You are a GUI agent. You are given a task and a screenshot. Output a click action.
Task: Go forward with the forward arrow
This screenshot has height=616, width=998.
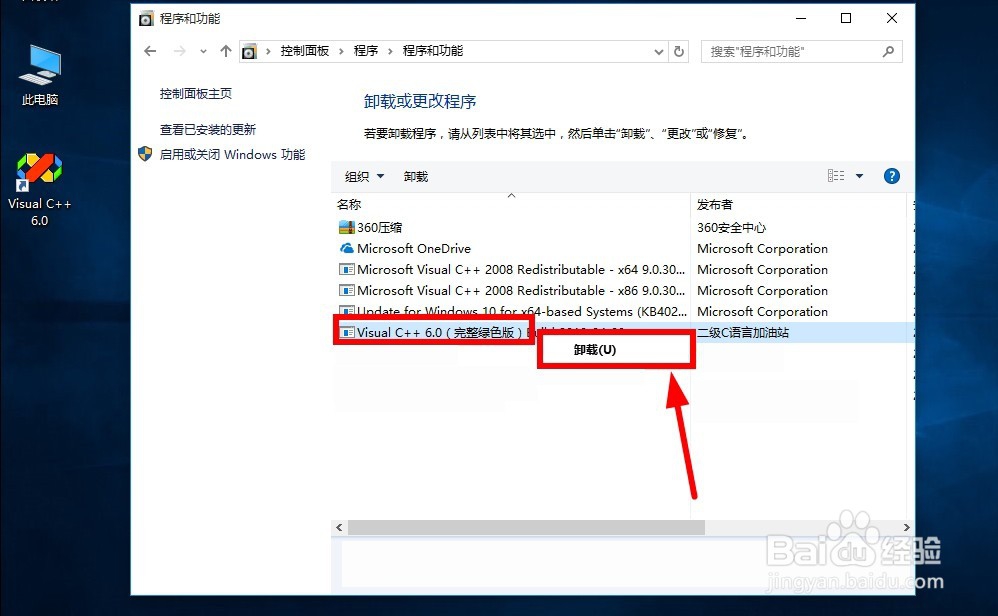click(x=179, y=51)
